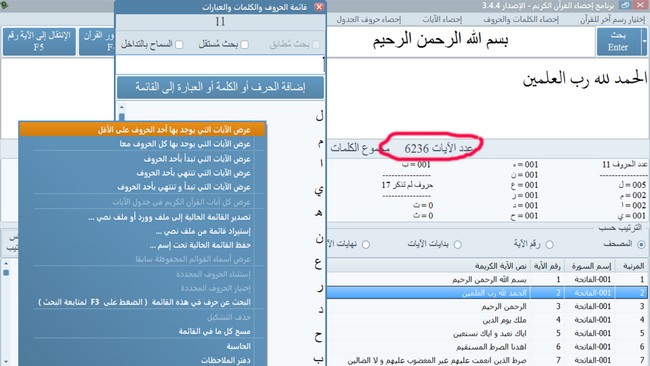The height and width of the screenshot is (366, 650).
Task: Open the إختيار رسم آخر للقرآن menu
Action: [x=612, y=19]
